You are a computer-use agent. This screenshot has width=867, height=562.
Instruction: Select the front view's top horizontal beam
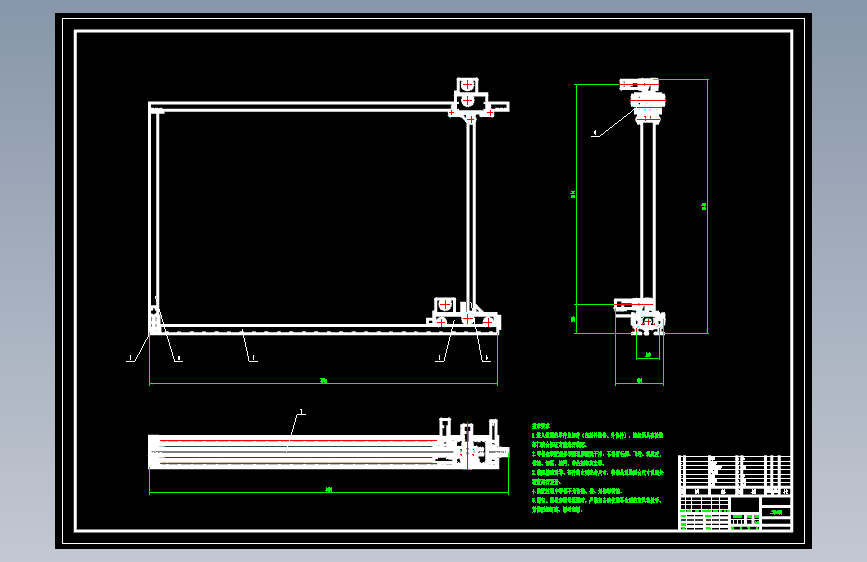[x=328, y=107]
